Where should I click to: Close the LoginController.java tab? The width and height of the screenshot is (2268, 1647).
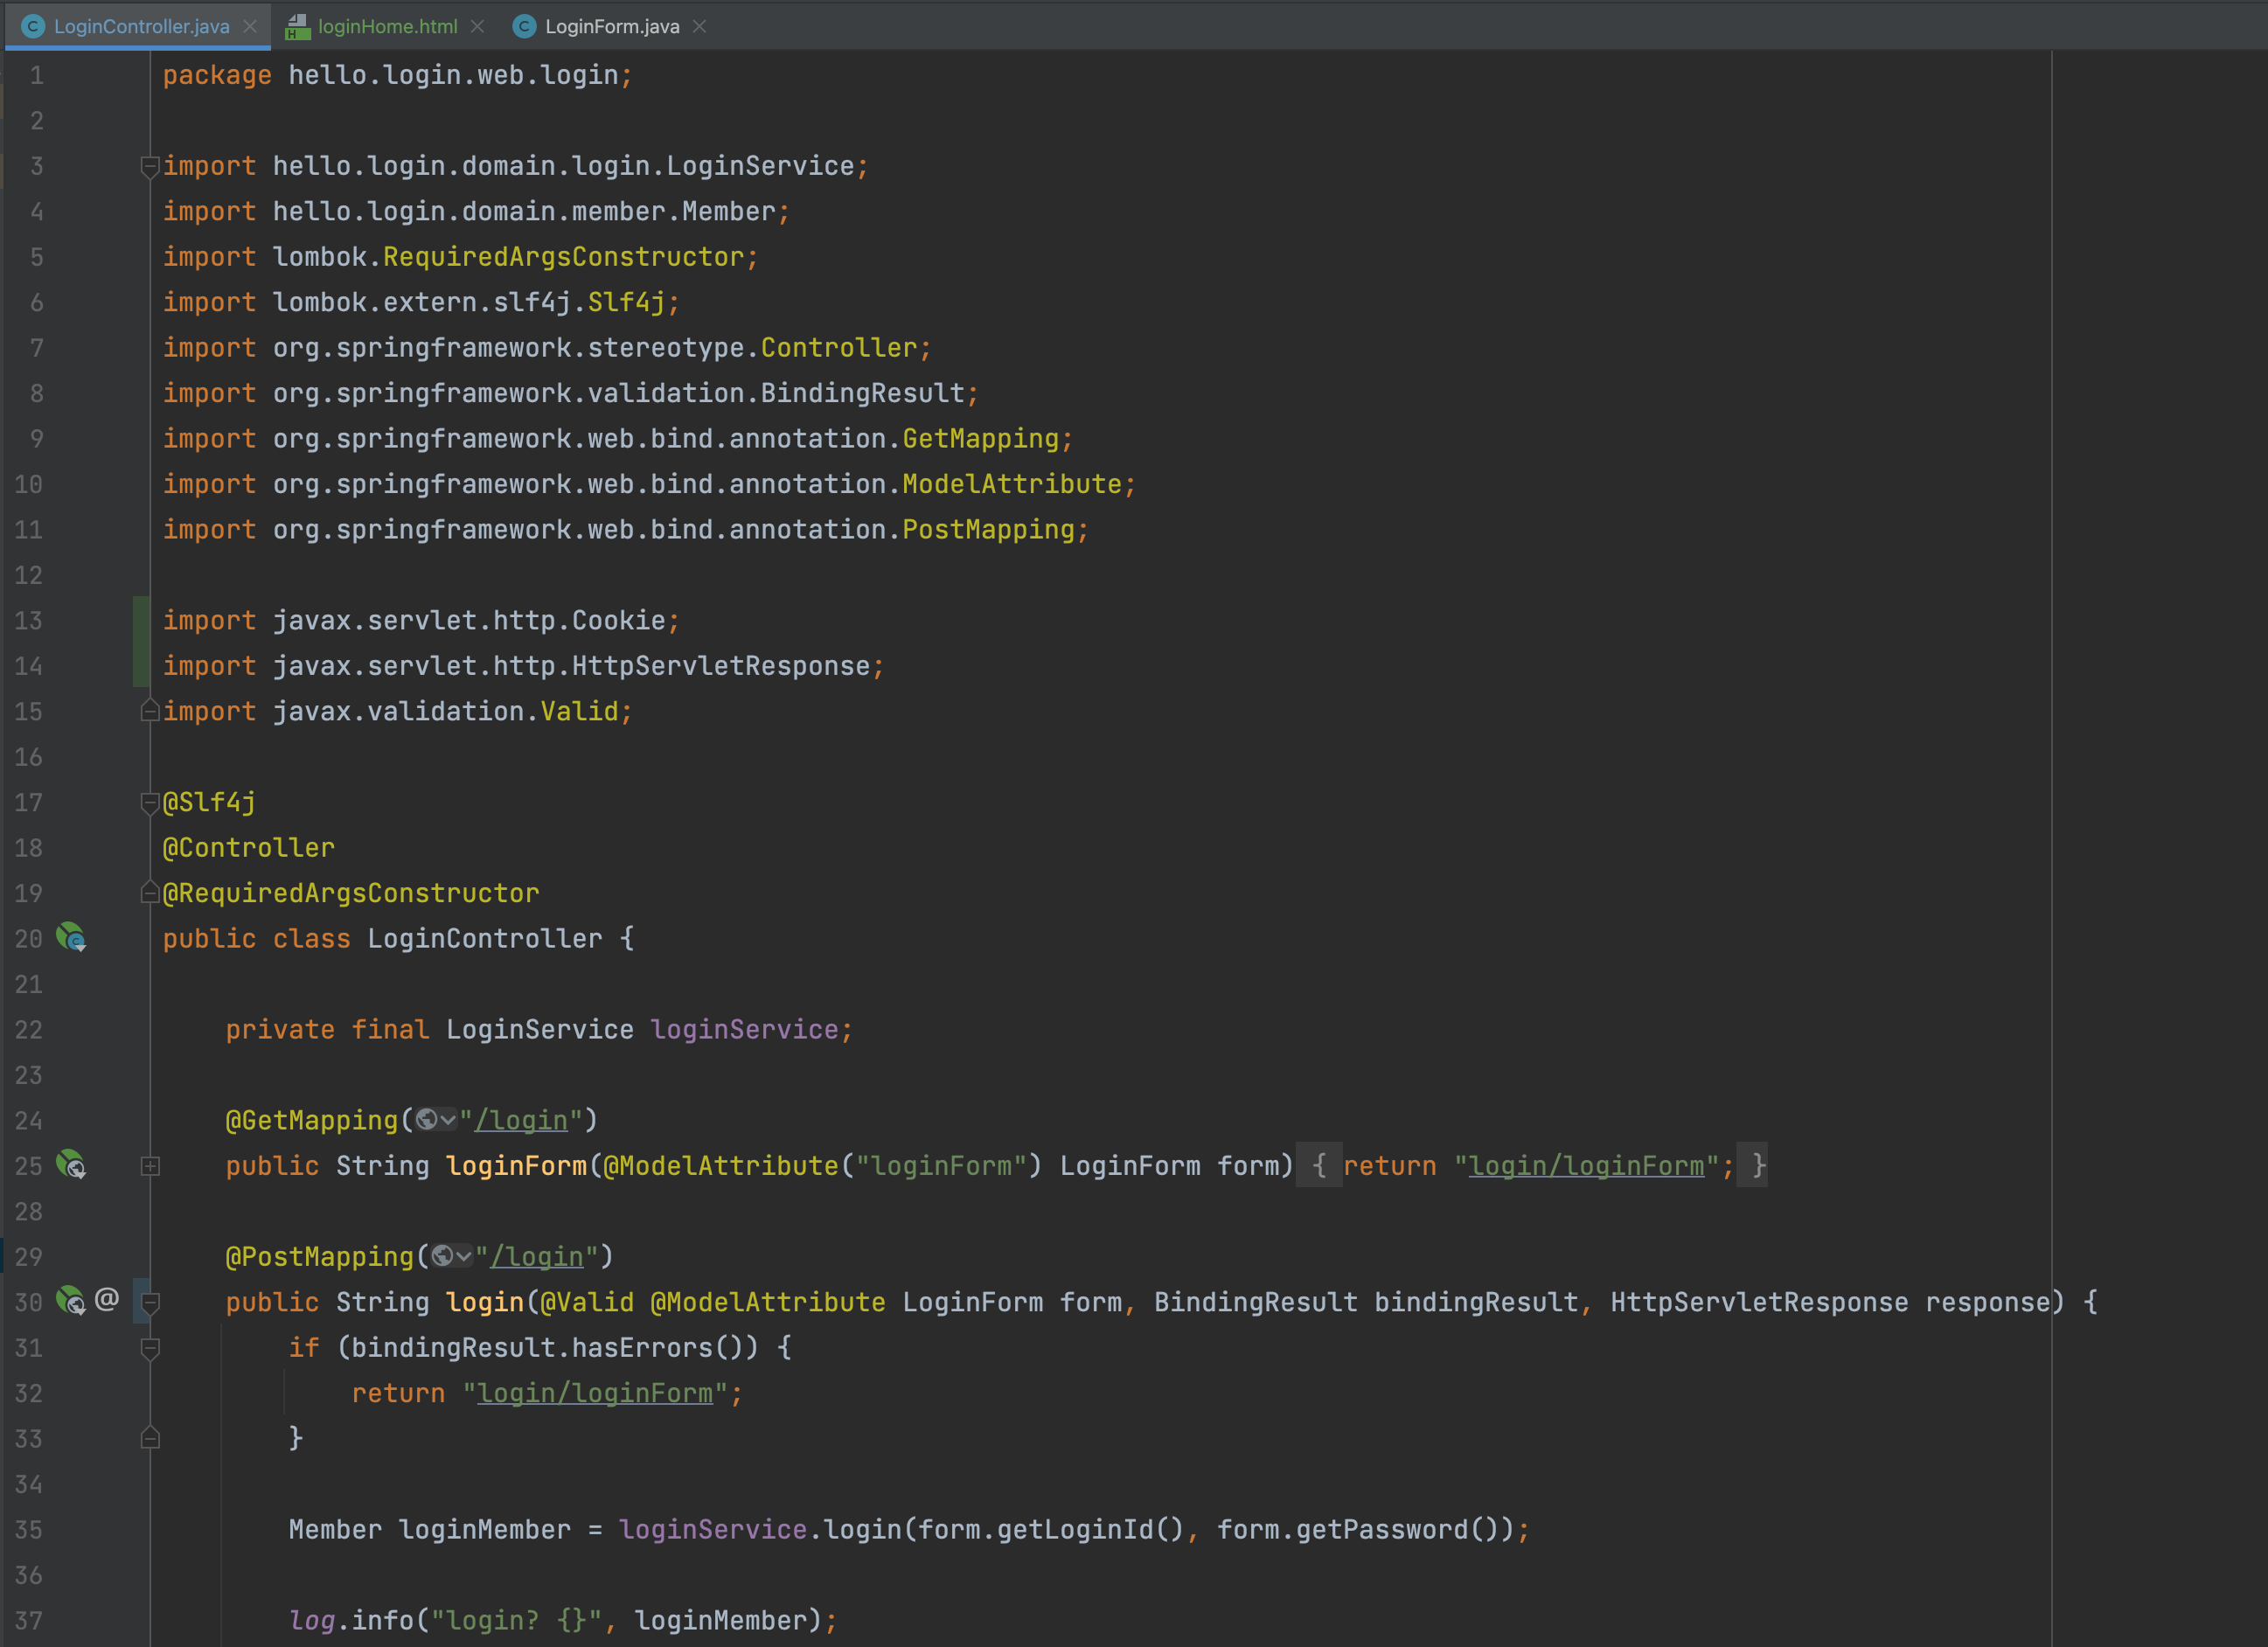tap(250, 27)
